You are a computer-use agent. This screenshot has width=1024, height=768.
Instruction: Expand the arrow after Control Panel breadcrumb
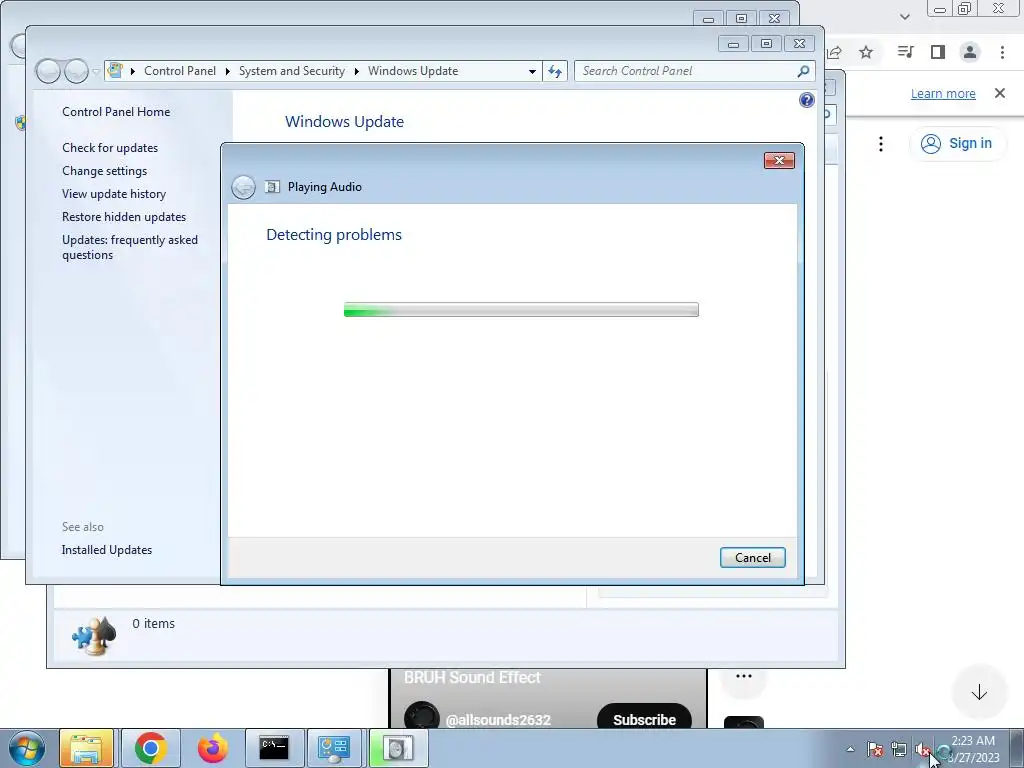click(x=227, y=71)
